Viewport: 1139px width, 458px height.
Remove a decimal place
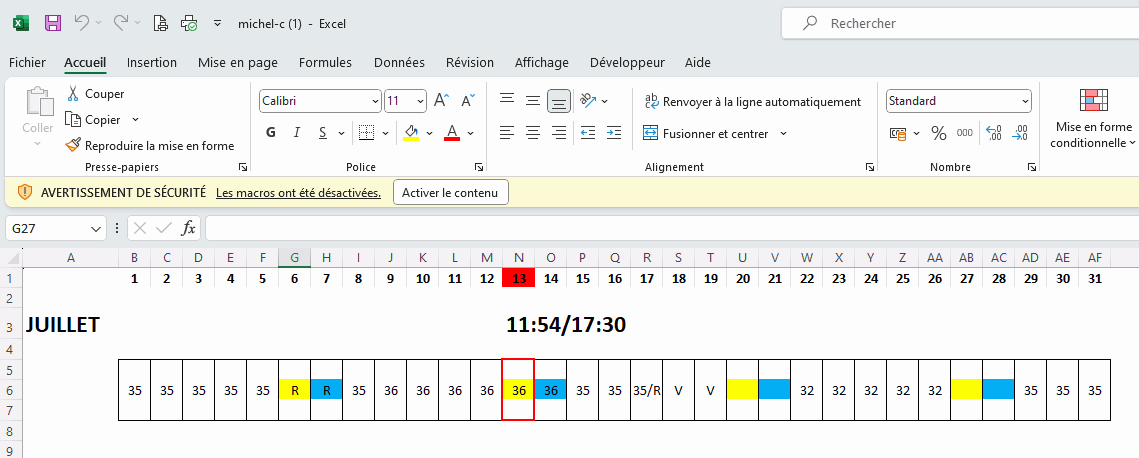tap(1021, 133)
